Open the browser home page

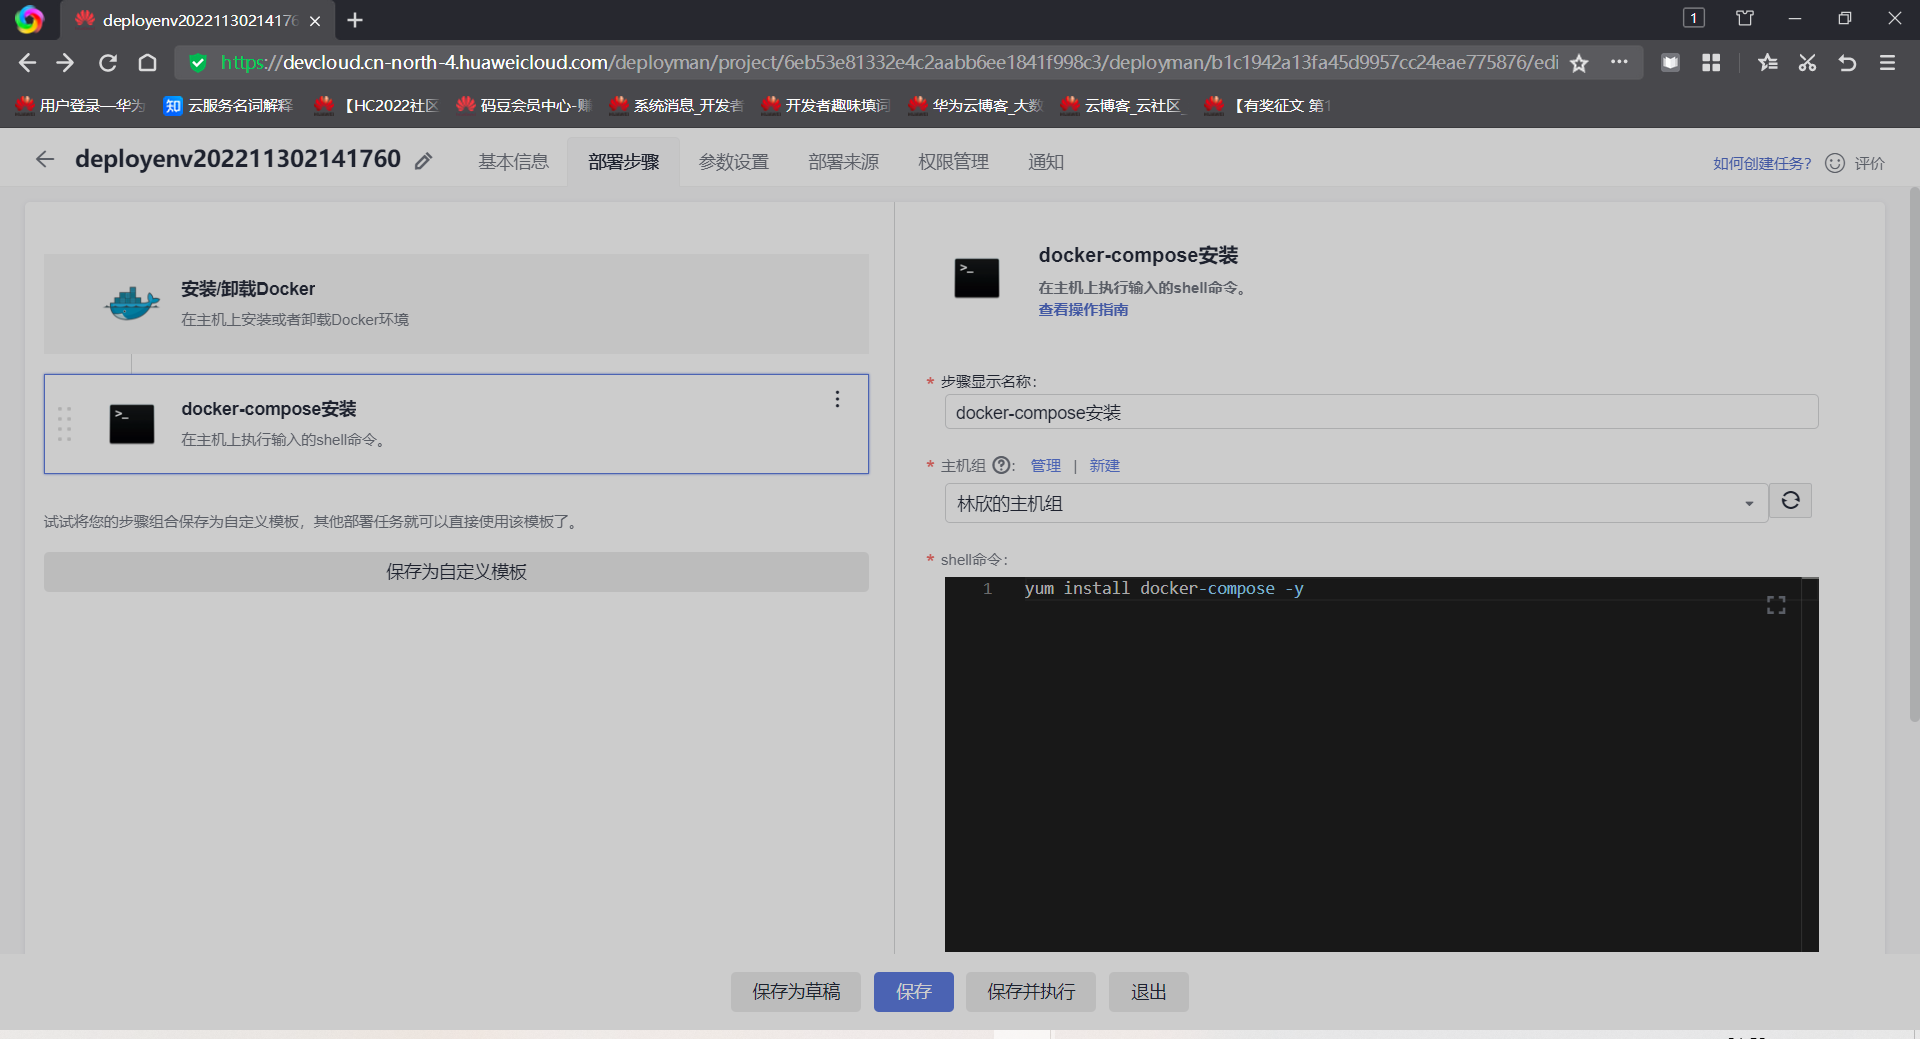pos(148,63)
